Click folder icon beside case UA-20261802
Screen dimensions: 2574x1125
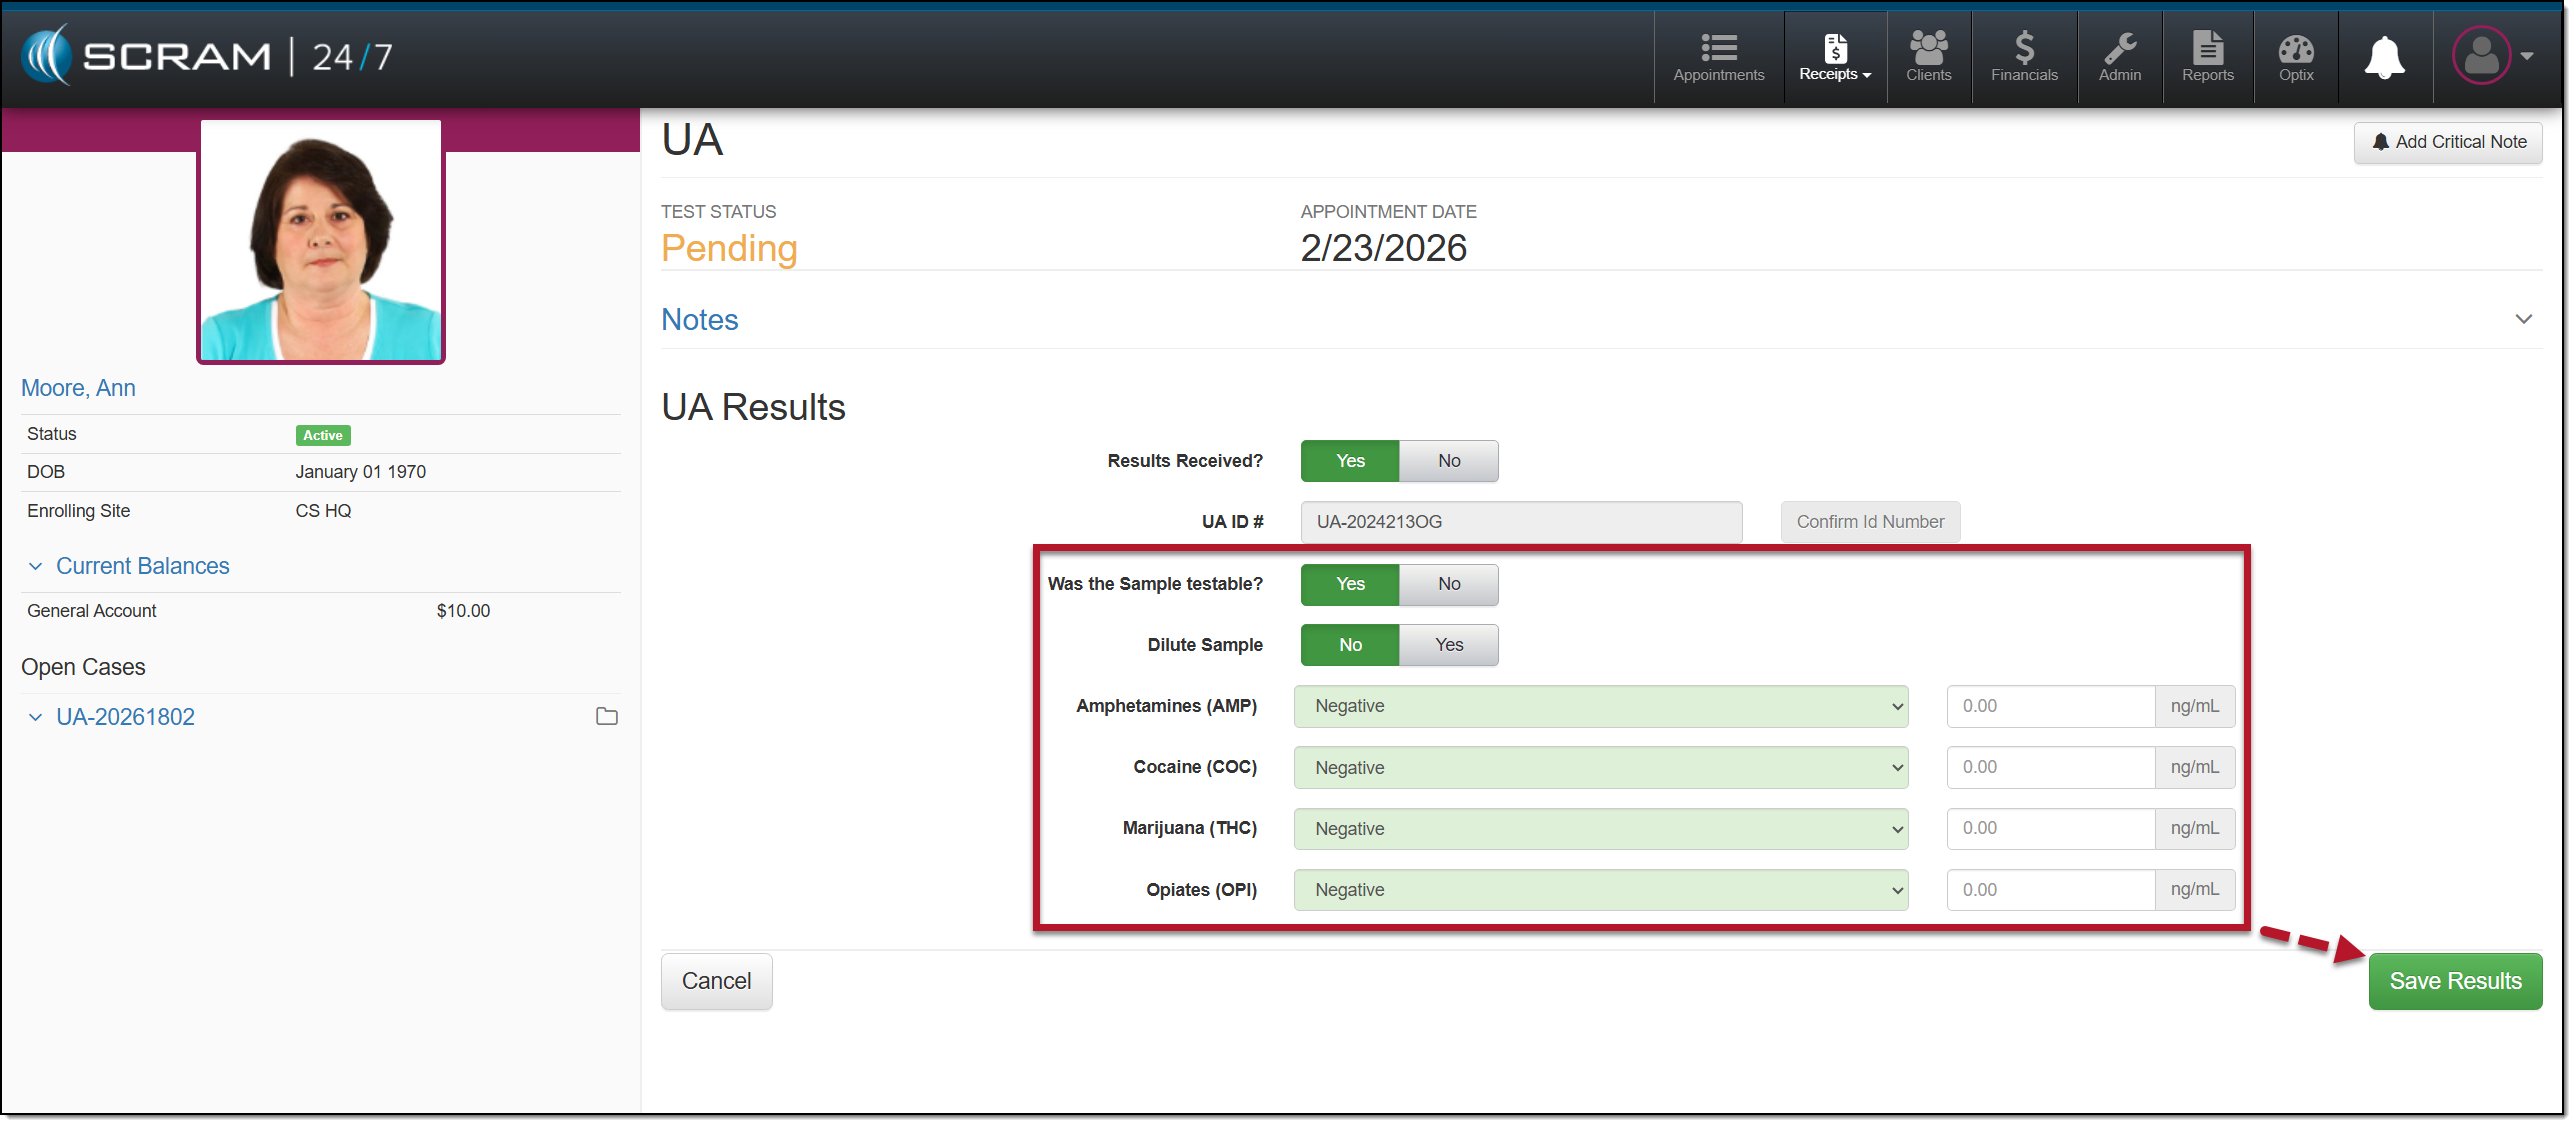tap(606, 717)
